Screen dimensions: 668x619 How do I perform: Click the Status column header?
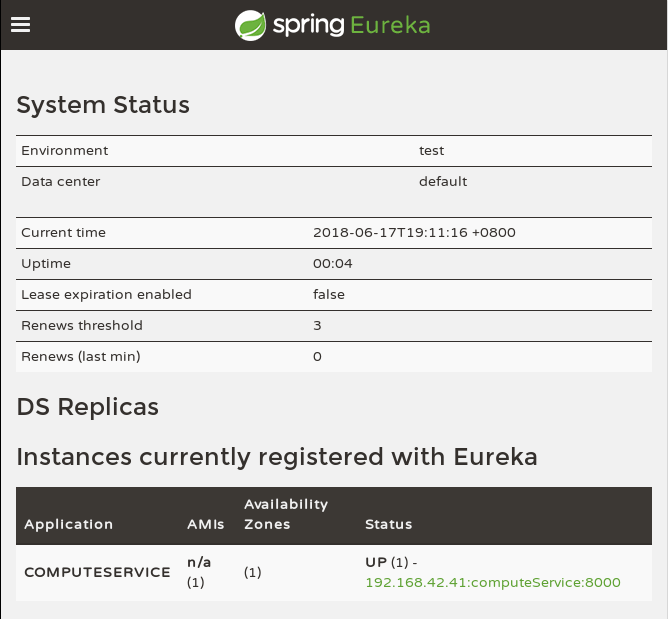(389, 524)
